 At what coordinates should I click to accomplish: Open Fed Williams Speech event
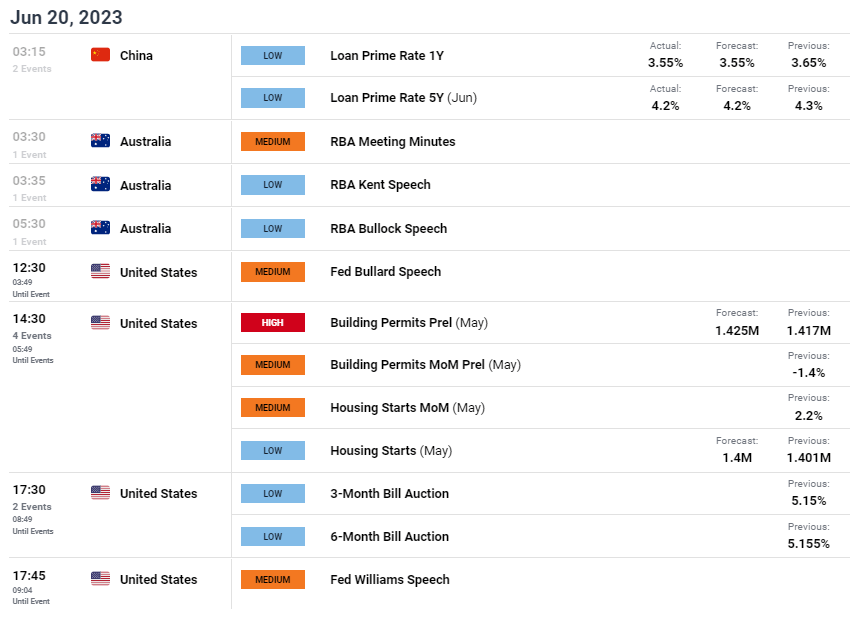click(389, 579)
